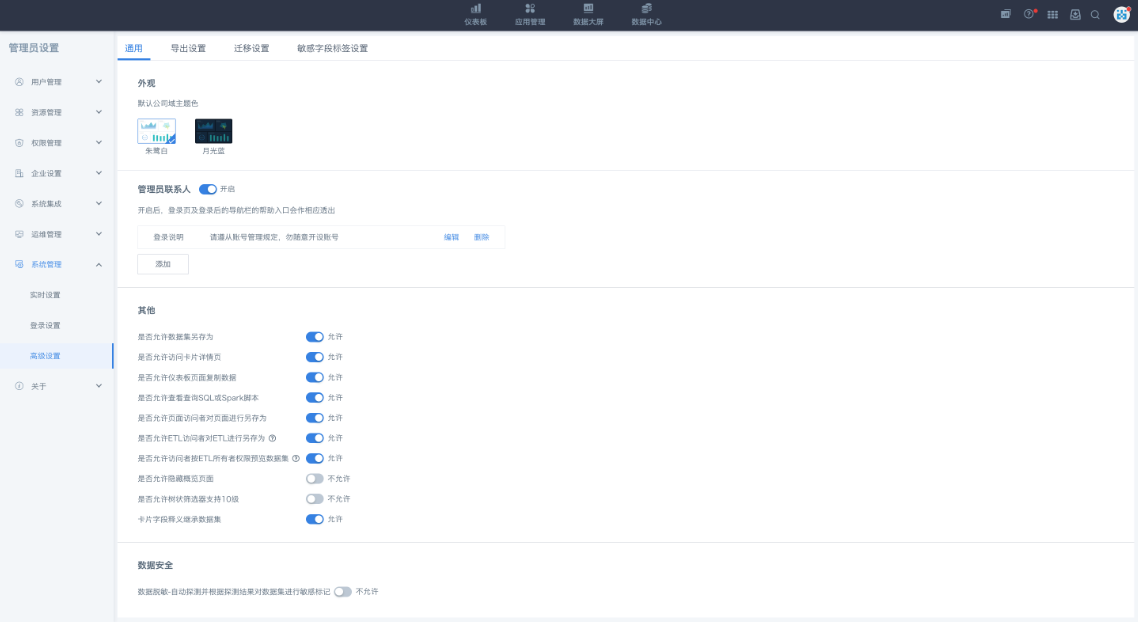Click 编辑 link for 登录说明 row
Screen dimensions: 1138x622
[x=451, y=237]
